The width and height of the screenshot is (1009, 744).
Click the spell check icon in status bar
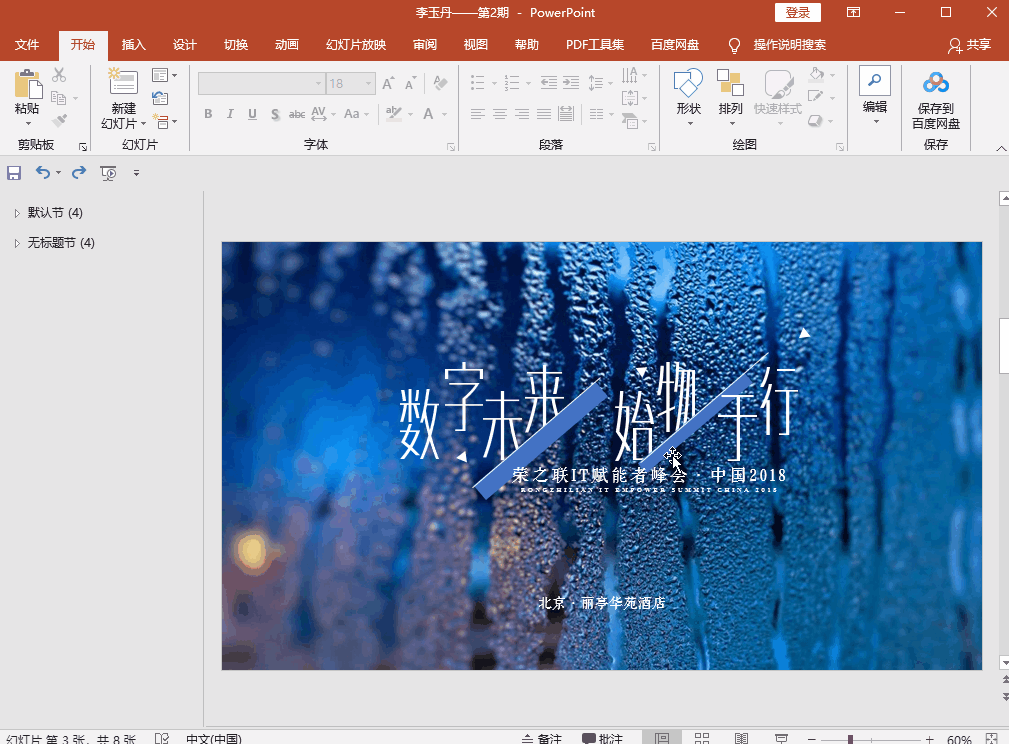coord(162,738)
